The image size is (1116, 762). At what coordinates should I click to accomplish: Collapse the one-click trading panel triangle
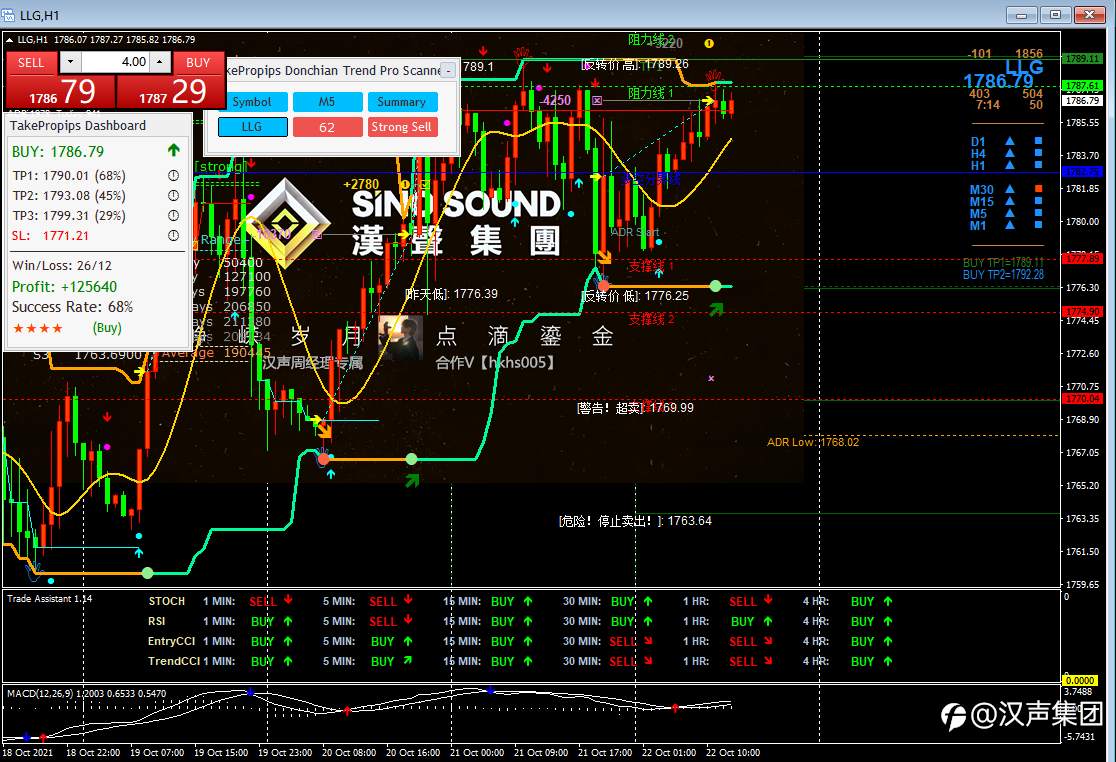[x=10, y=40]
